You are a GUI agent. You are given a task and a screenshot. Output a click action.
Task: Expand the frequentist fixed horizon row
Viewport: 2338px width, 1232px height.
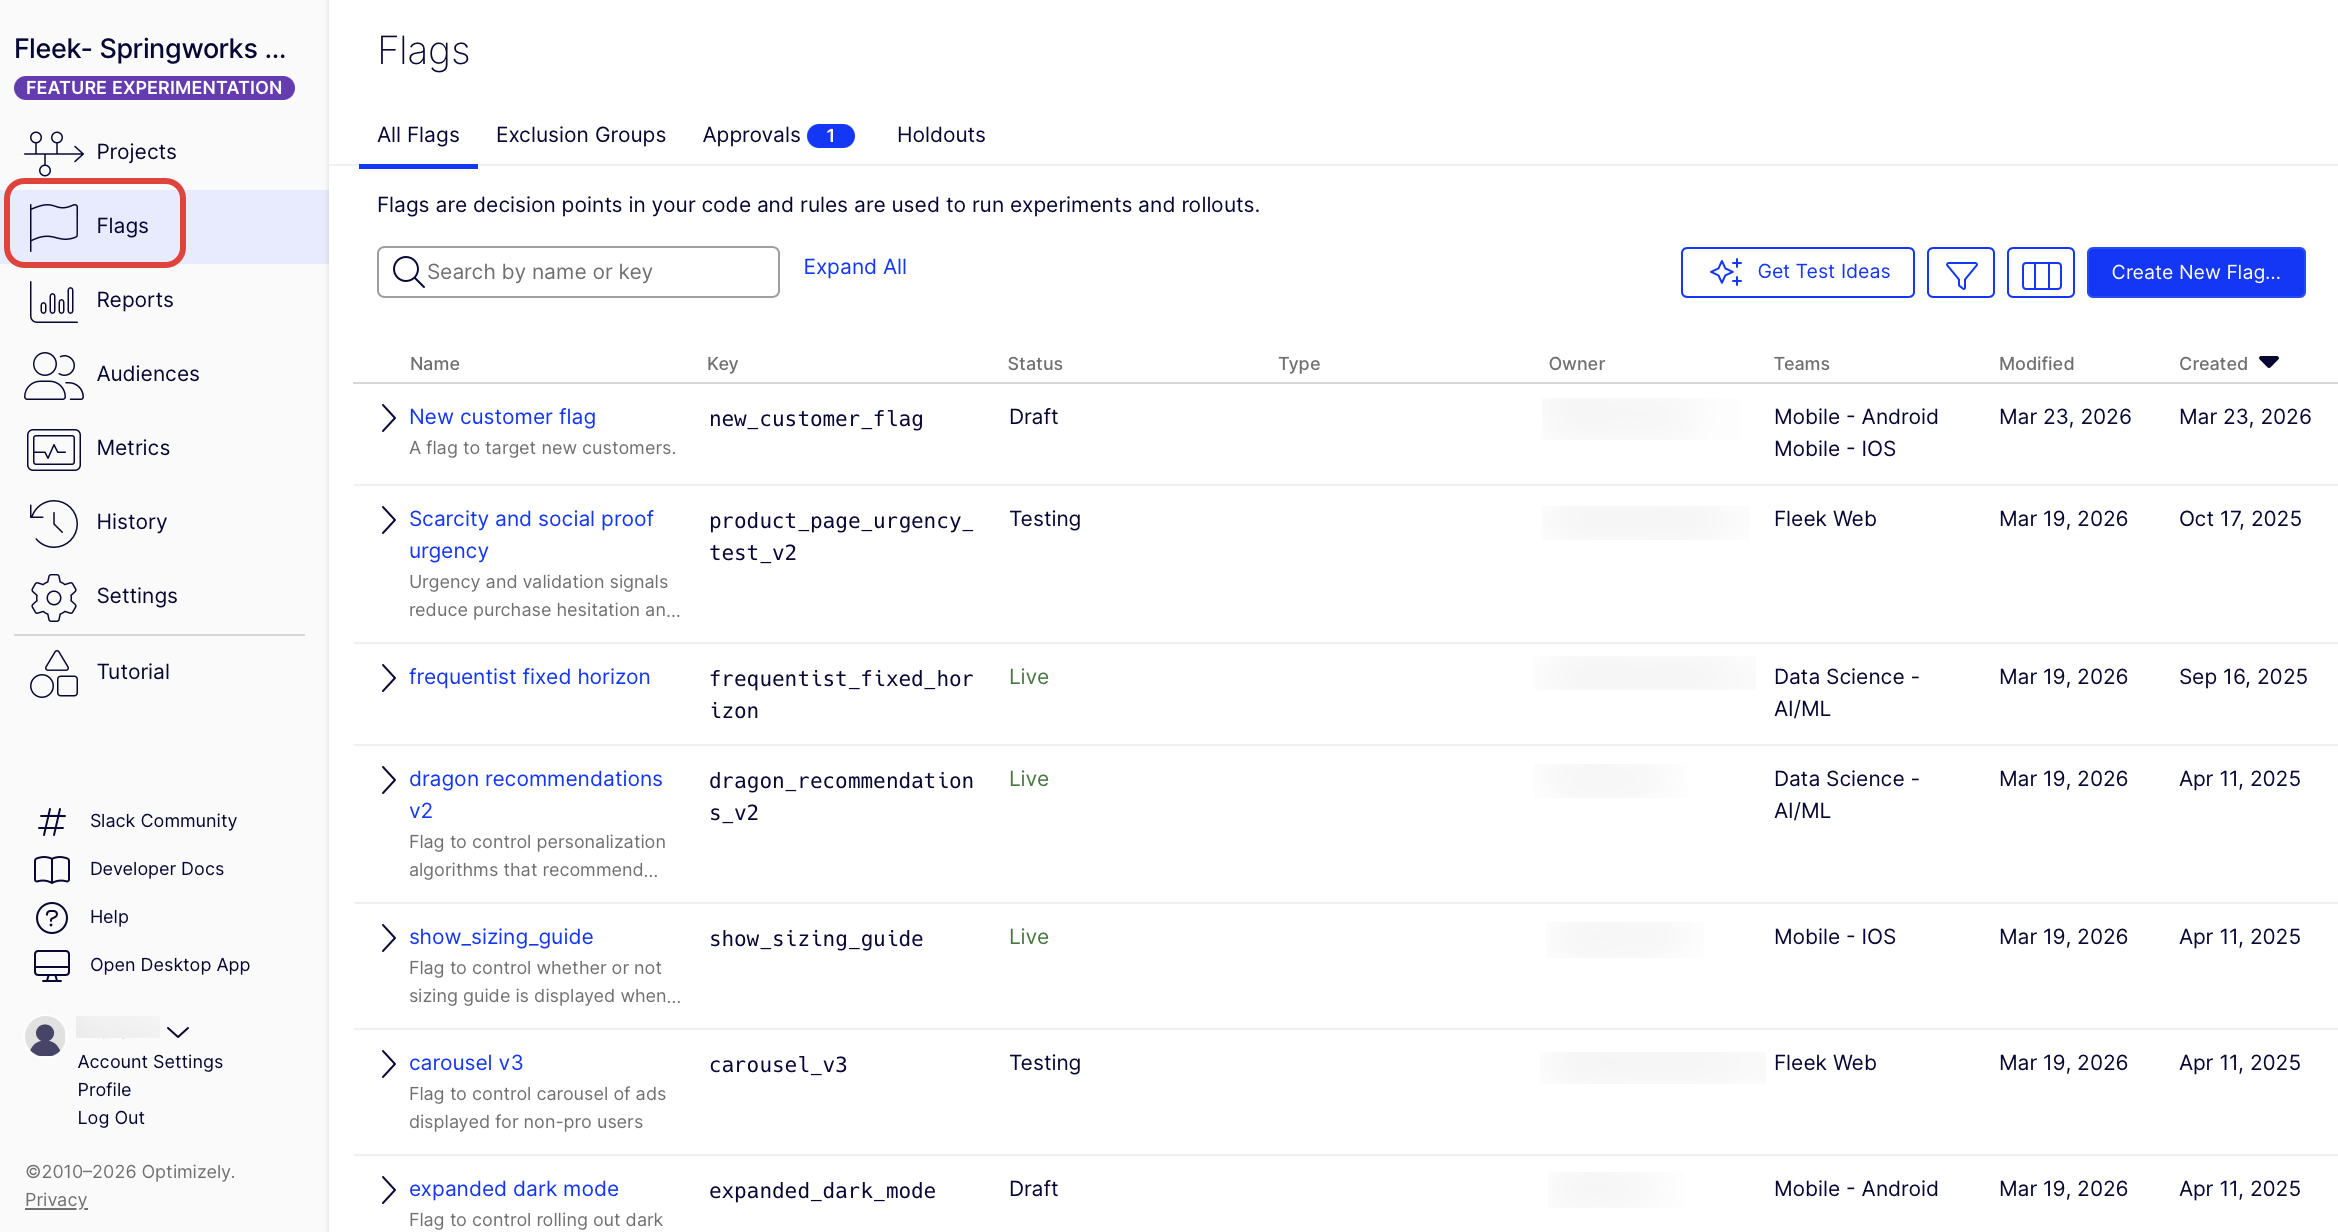tap(388, 678)
